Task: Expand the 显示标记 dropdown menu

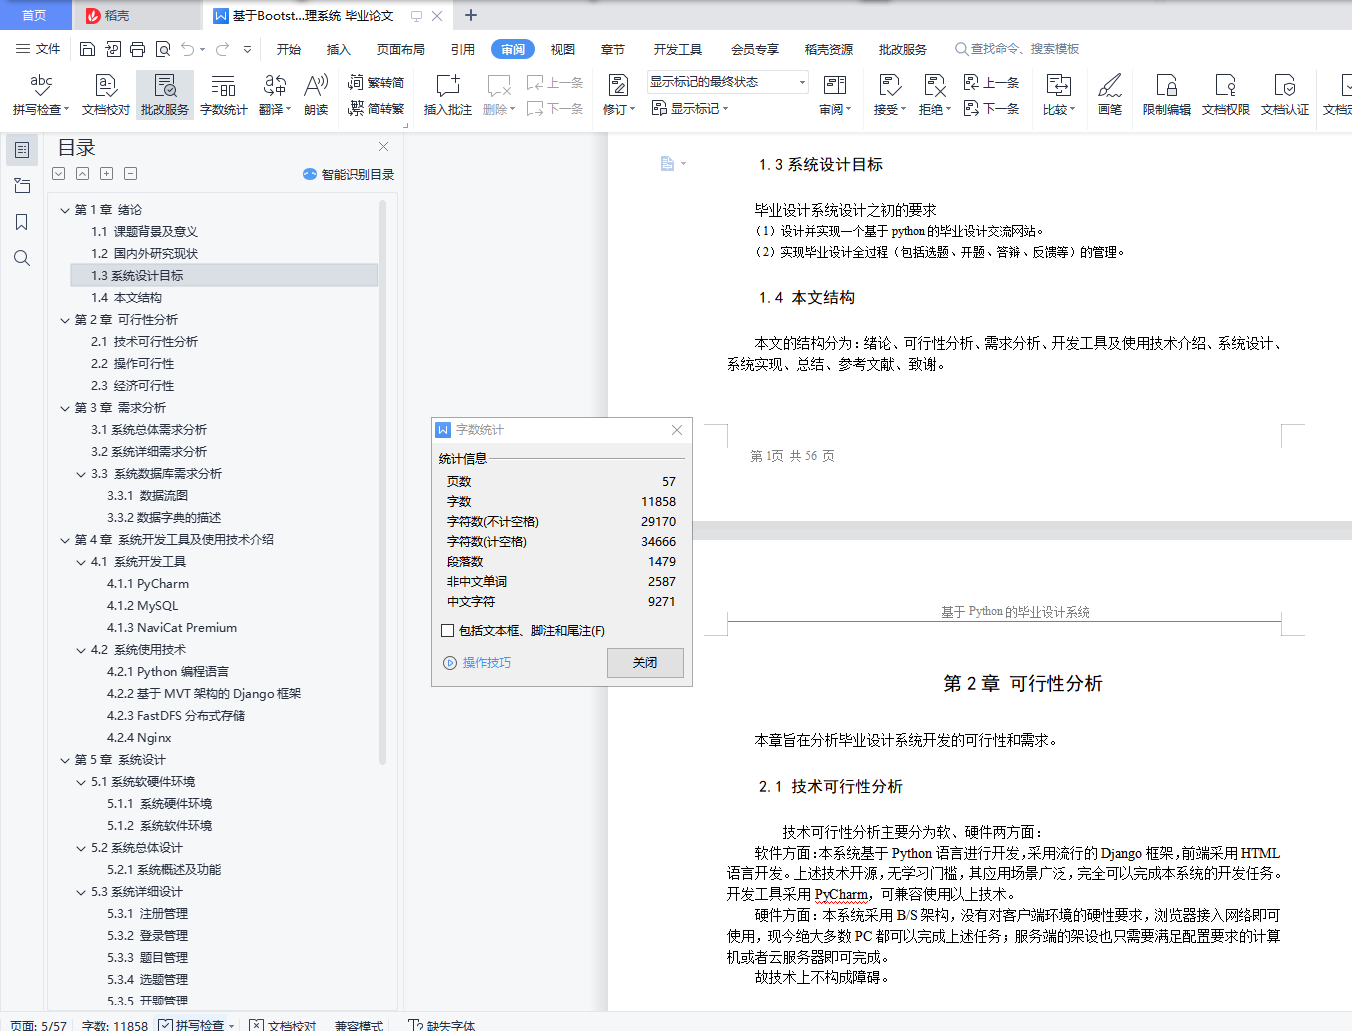Action: (x=690, y=108)
